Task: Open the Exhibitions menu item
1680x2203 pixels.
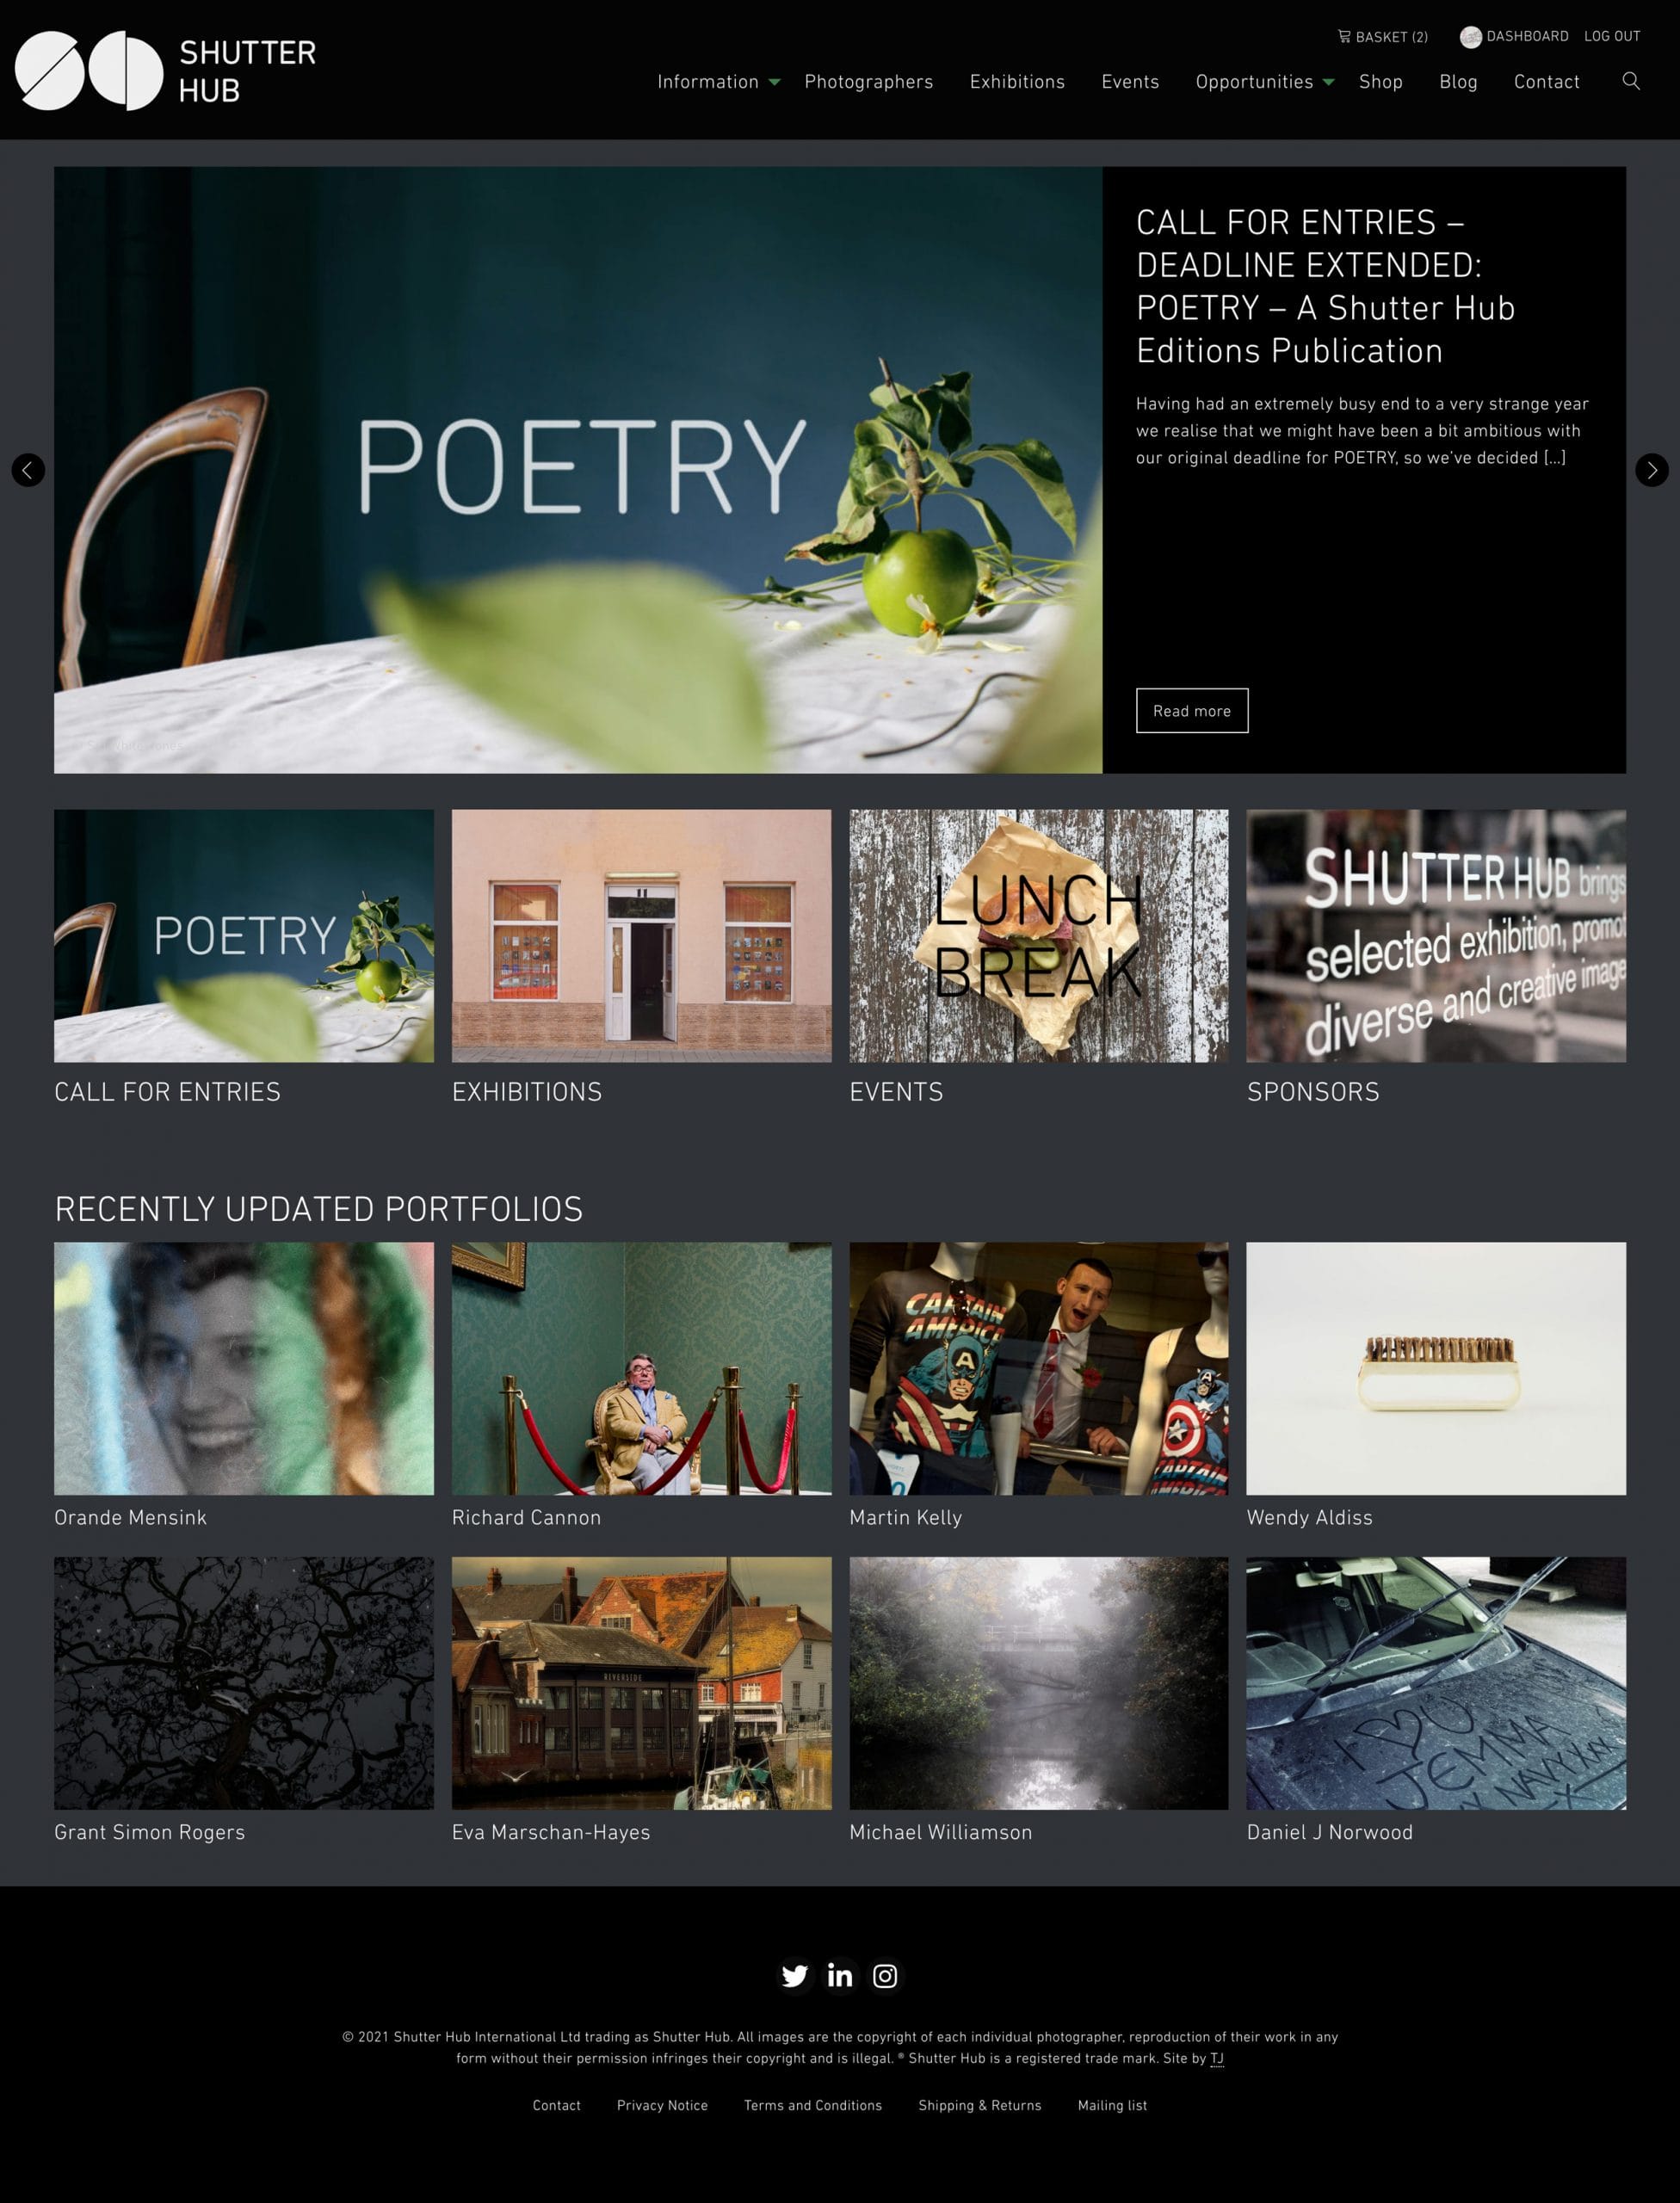Action: [x=1017, y=82]
